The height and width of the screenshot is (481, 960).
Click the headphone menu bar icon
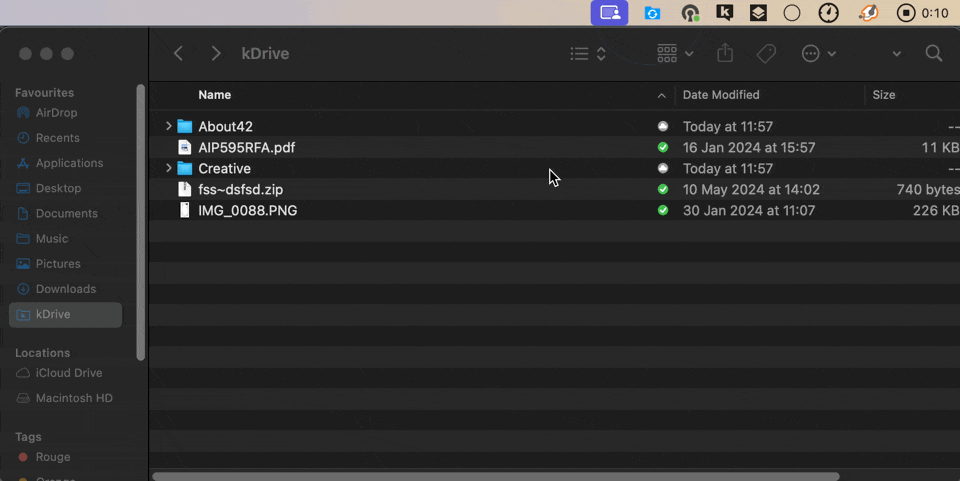690,13
